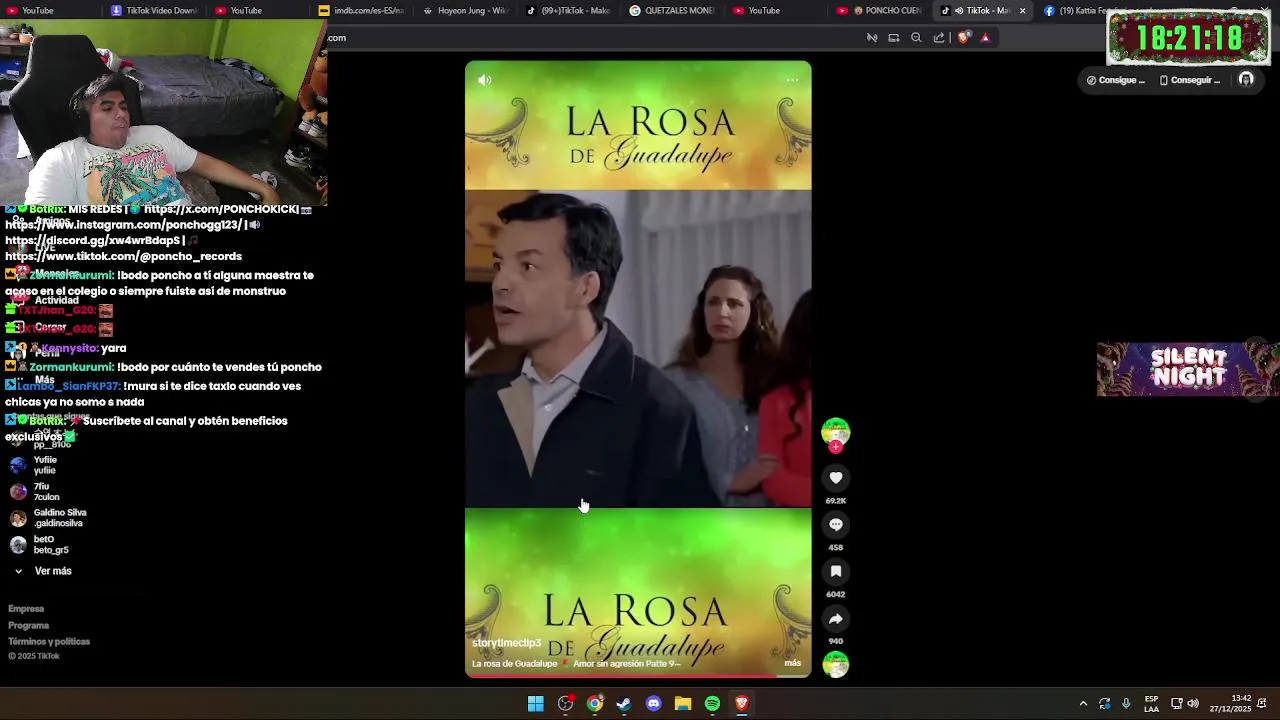The height and width of the screenshot is (720, 1280).
Task: Open Discord from the taskbar
Action: 654,704
